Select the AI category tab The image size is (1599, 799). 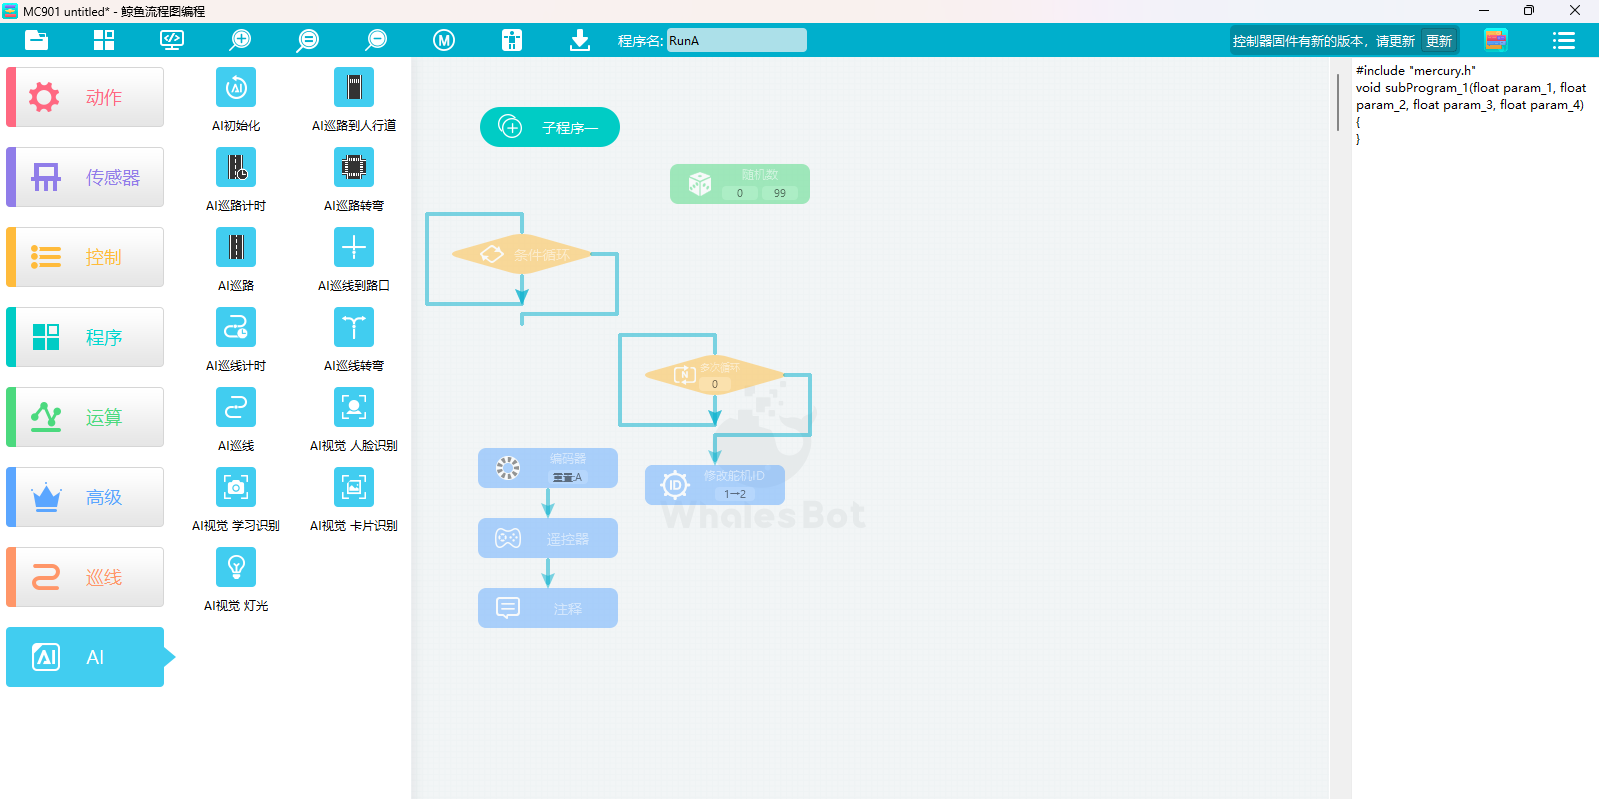point(85,657)
